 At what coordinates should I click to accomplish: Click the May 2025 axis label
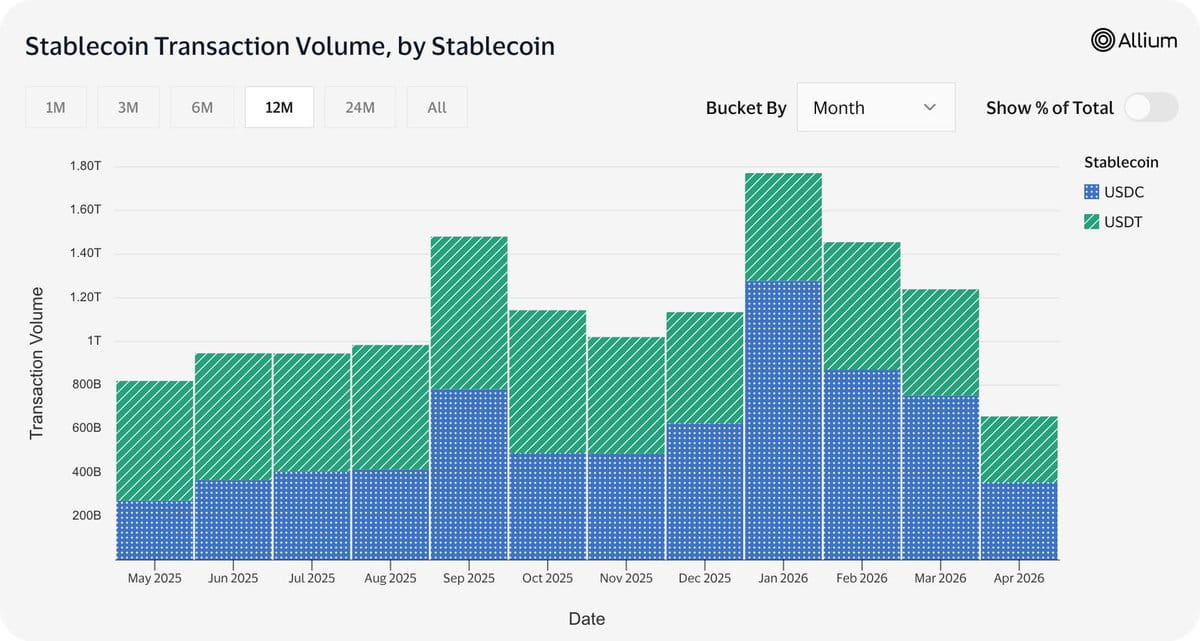[x=155, y=578]
